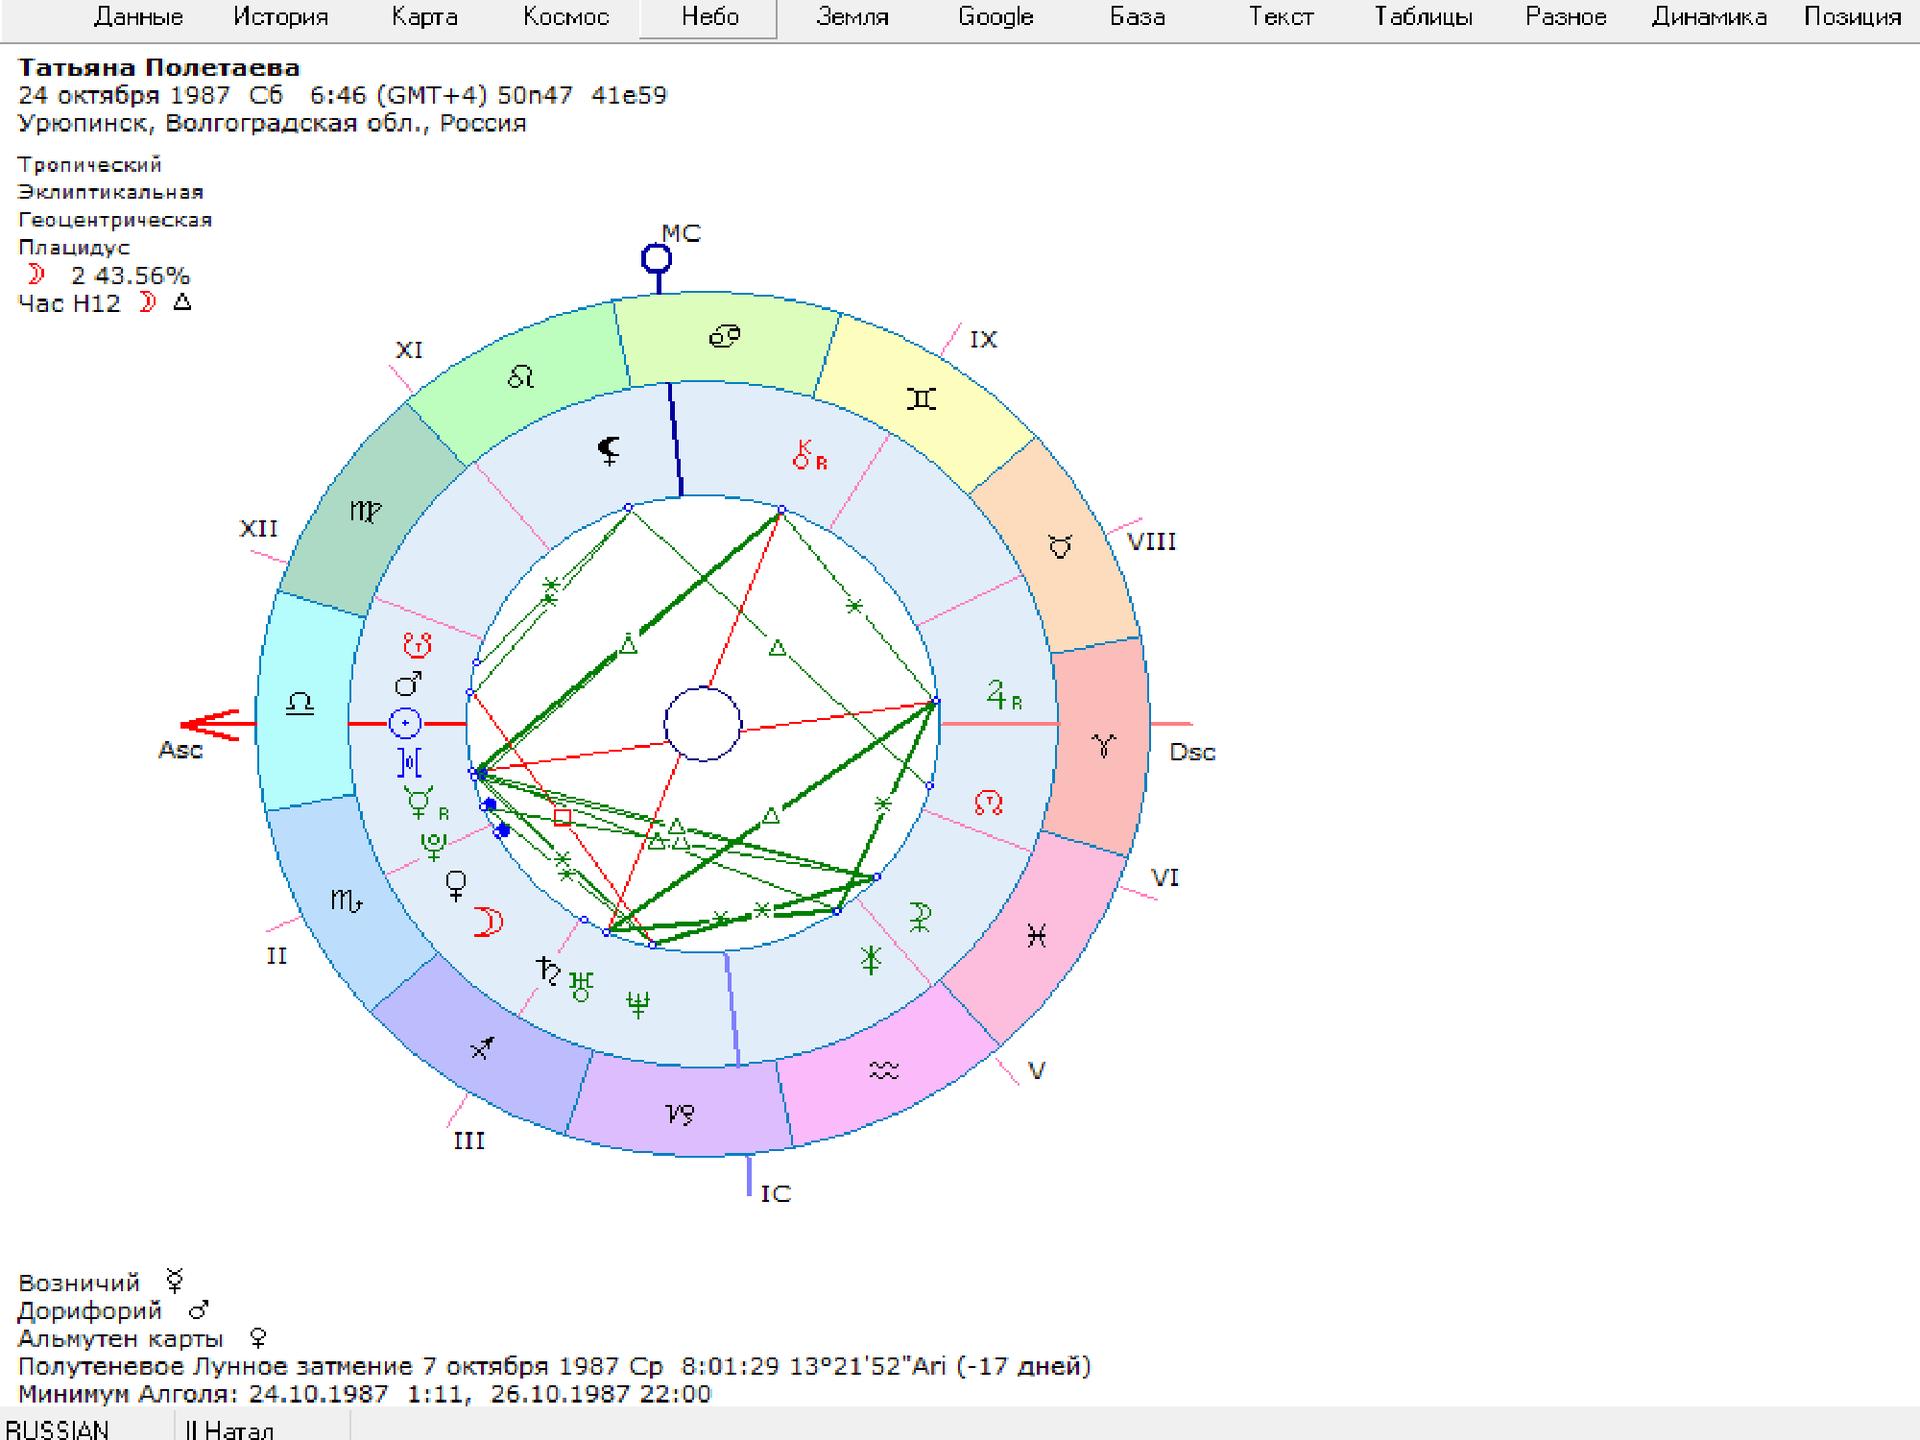This screenshot has width=1920, height=1440.
Task: Click the Плацидус house system label
Action: coord(74,247)
